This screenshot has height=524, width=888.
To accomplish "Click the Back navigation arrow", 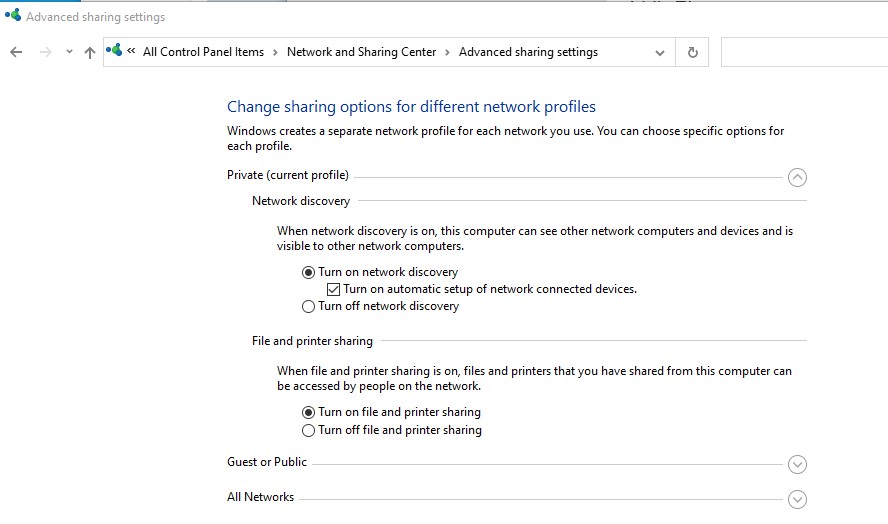I will (16, 53).
